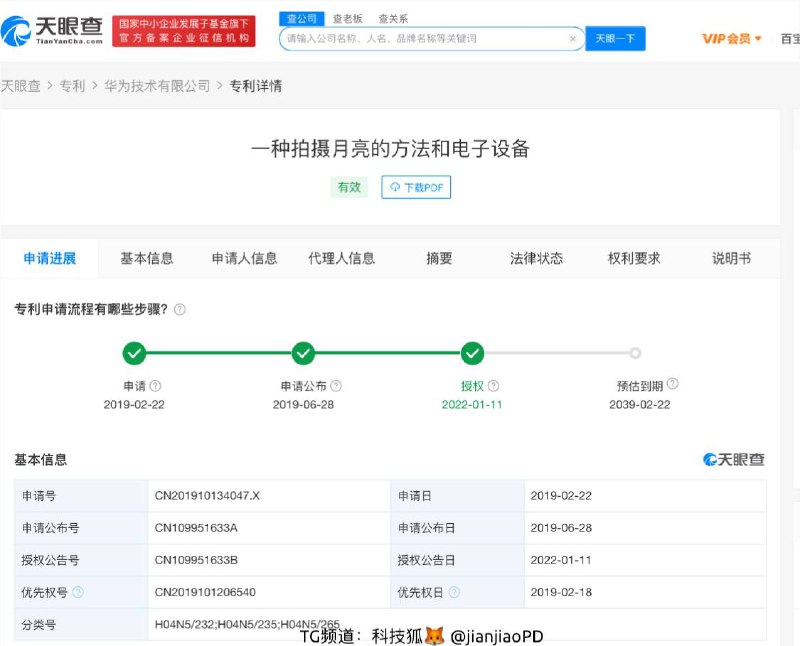
Task: Switch to the 查老板 search tab
Action: click(x=345, y=18)
